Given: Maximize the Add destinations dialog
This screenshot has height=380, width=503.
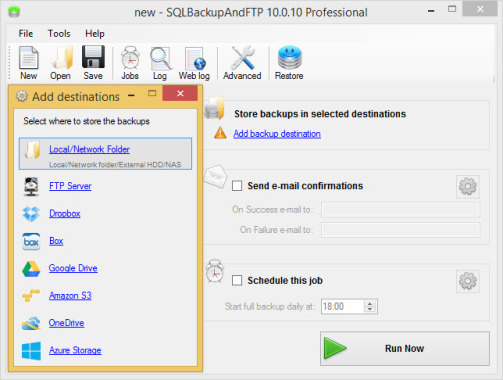Looking at the screenshot, I should pos(152,94).
